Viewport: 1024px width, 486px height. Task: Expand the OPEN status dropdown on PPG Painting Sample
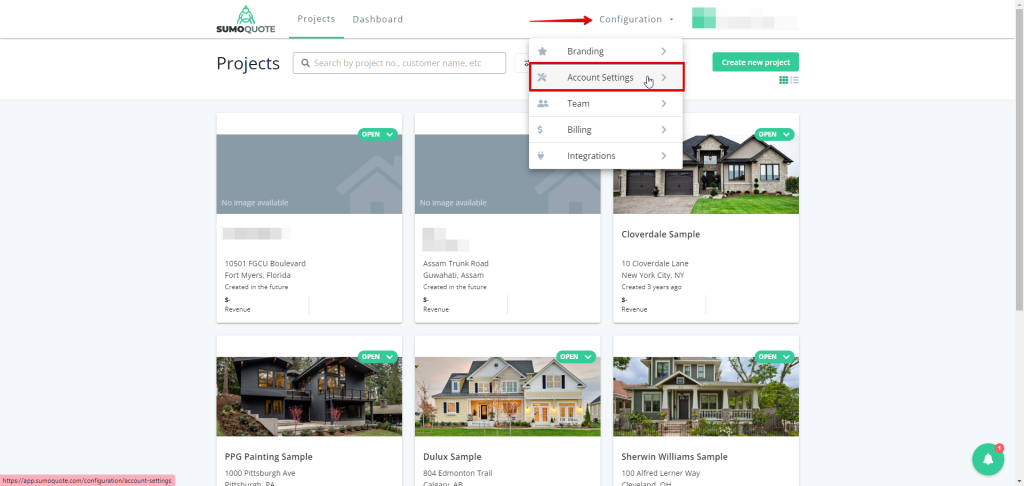pyautogui.click(x=379, y=356)
